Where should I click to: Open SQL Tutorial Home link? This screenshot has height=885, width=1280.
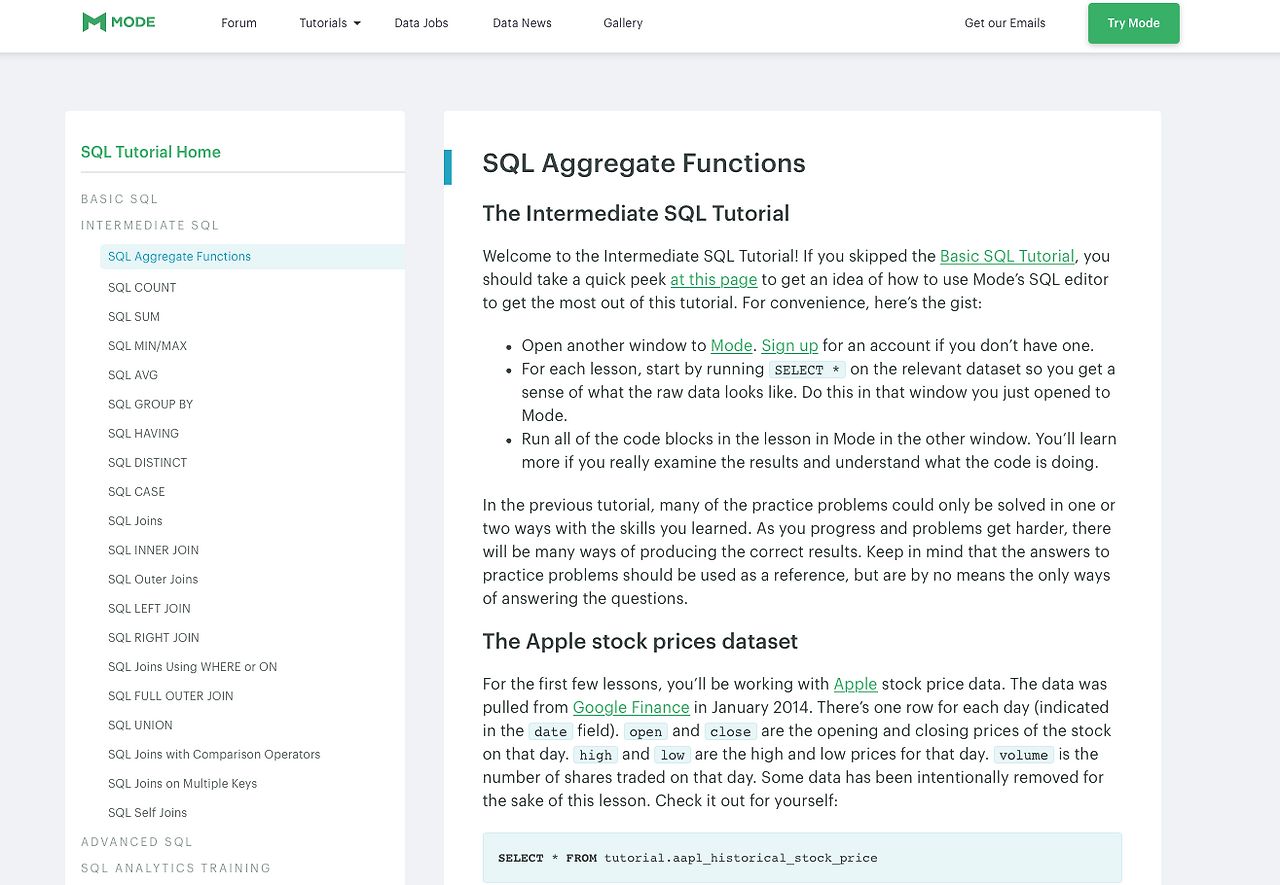151,152
